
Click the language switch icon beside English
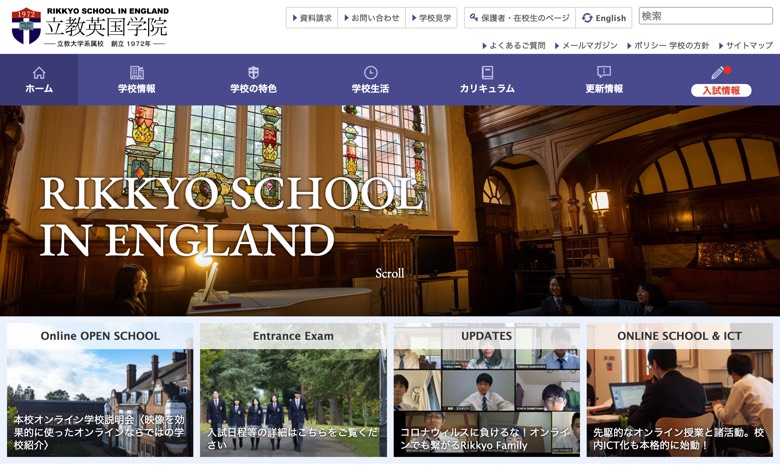[587, 18]
